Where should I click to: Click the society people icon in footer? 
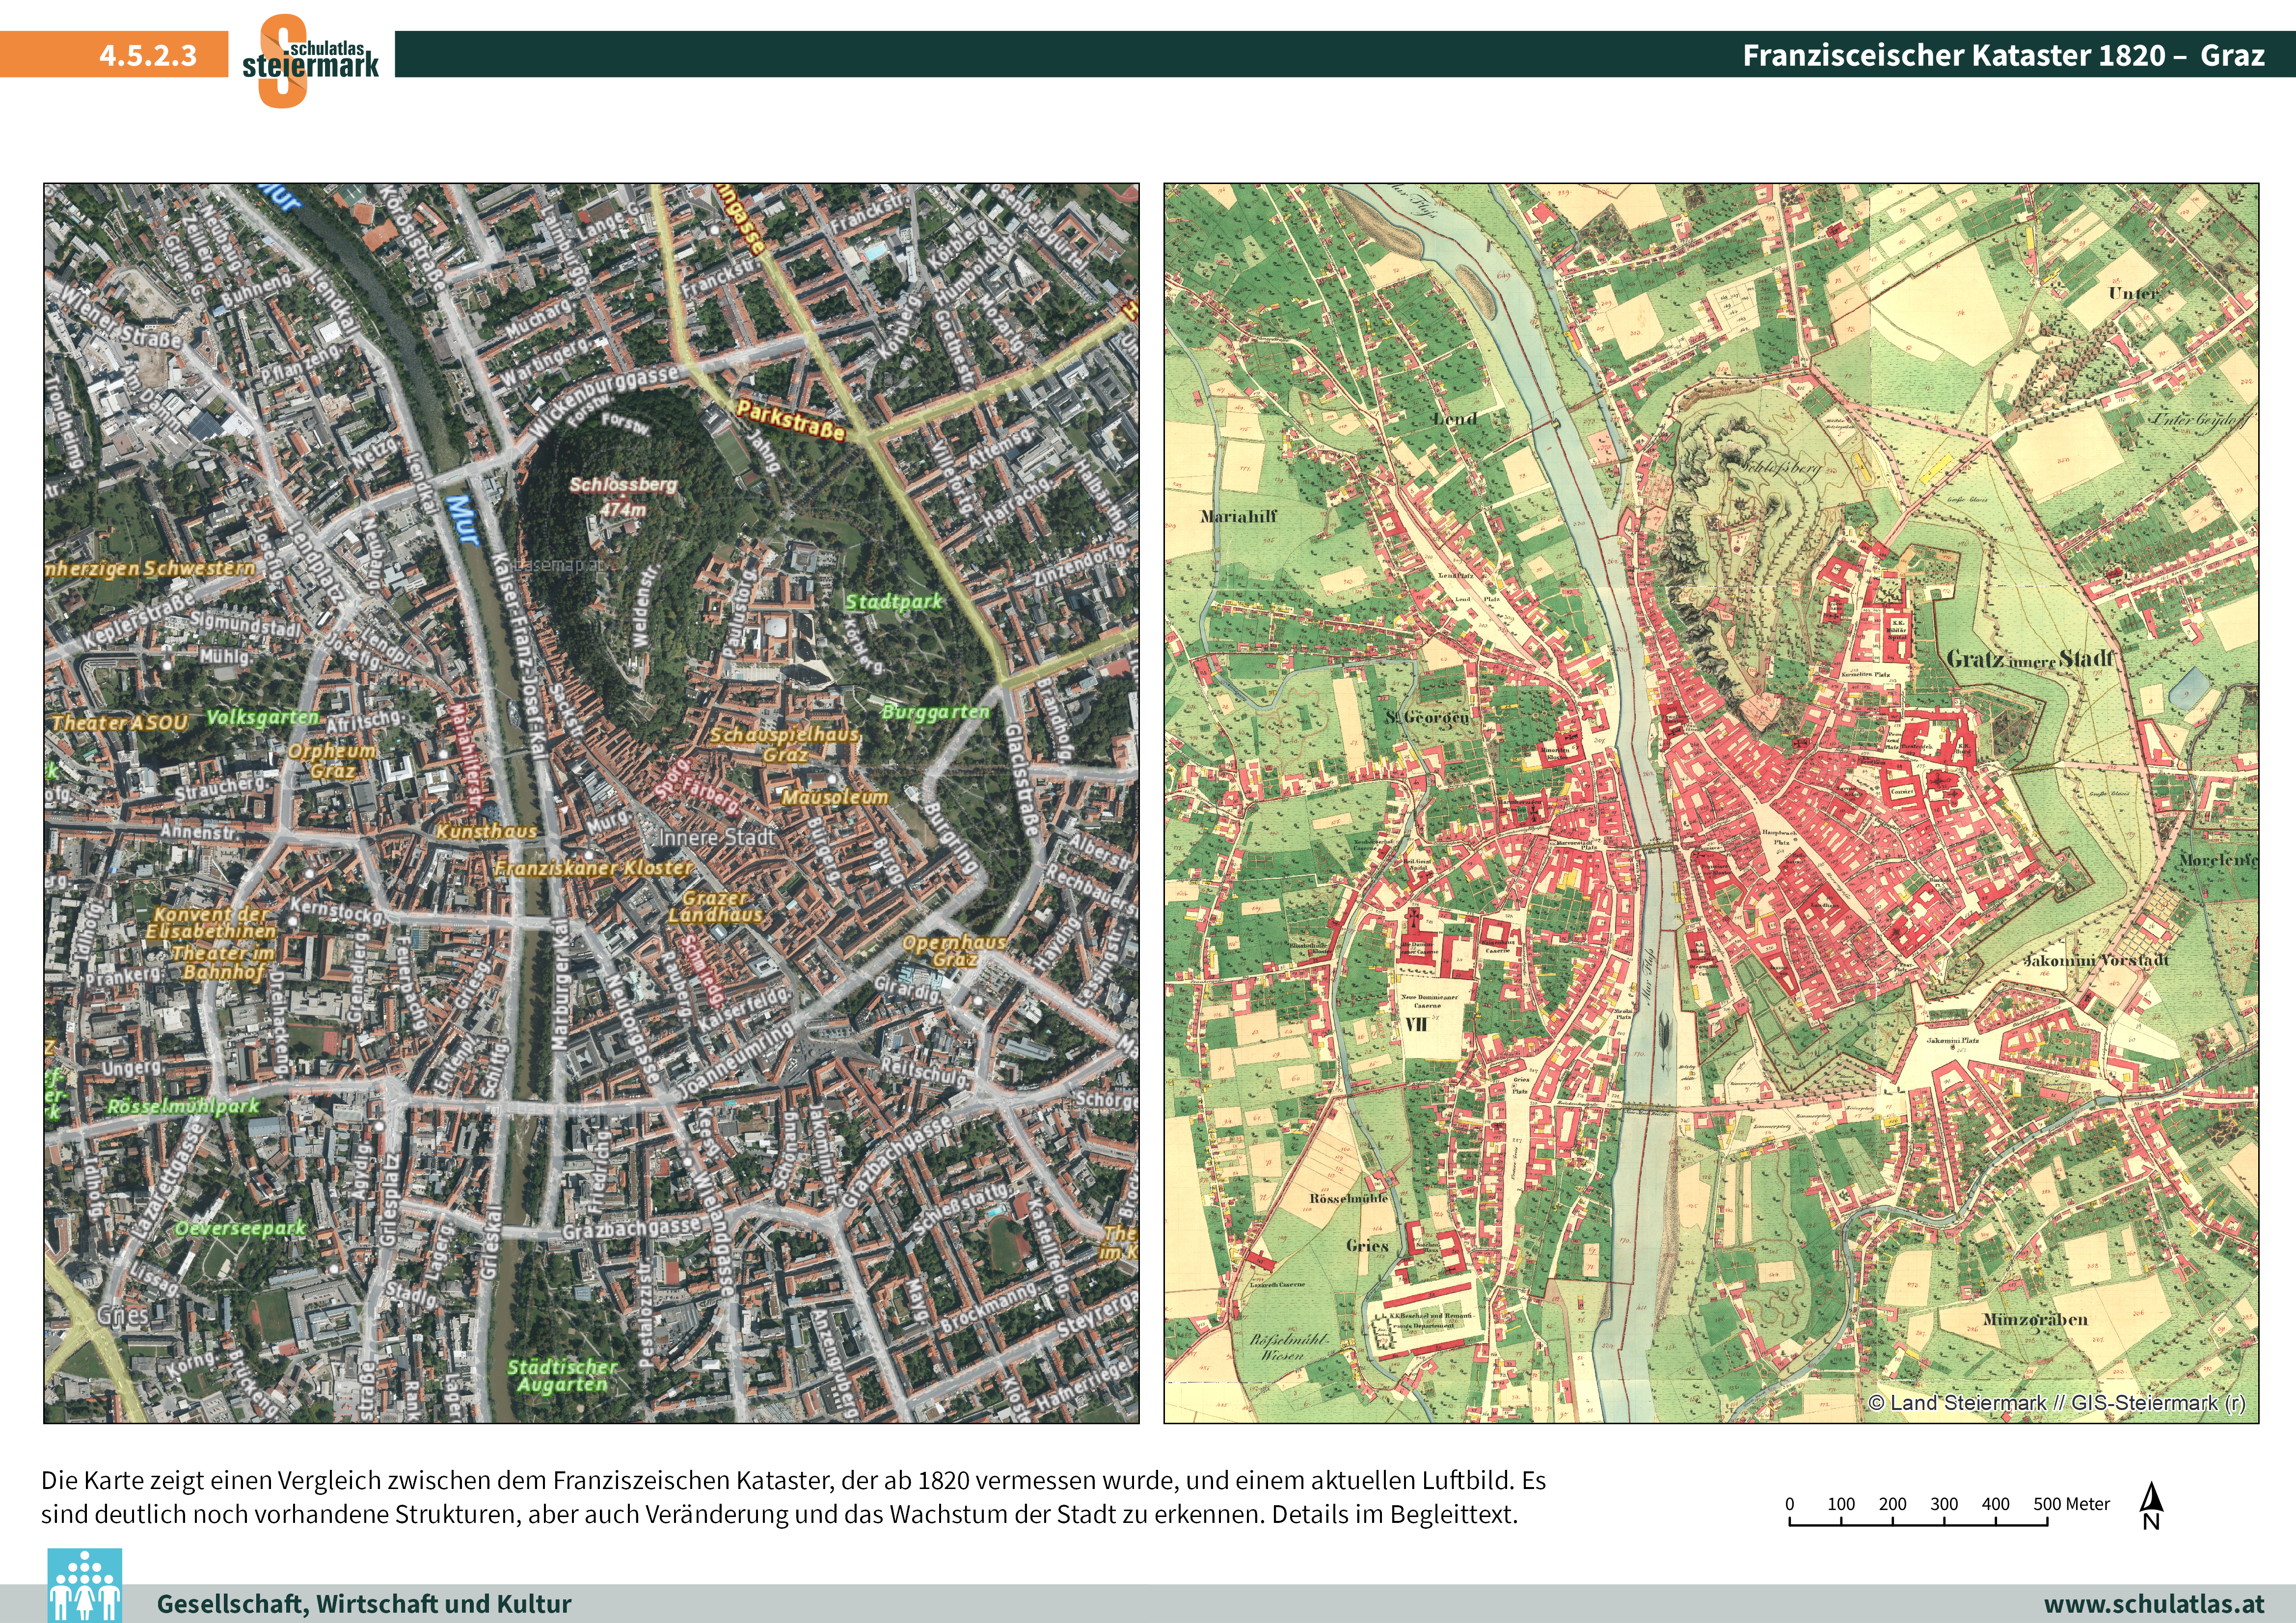pos(85,1586)
